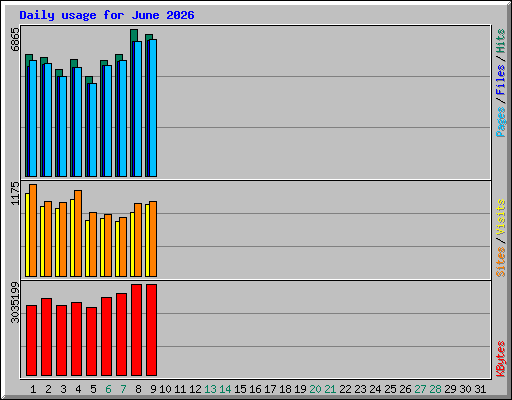Click the green day label '14'
This screenshot has height=400, width=512.
pos(225,389)
